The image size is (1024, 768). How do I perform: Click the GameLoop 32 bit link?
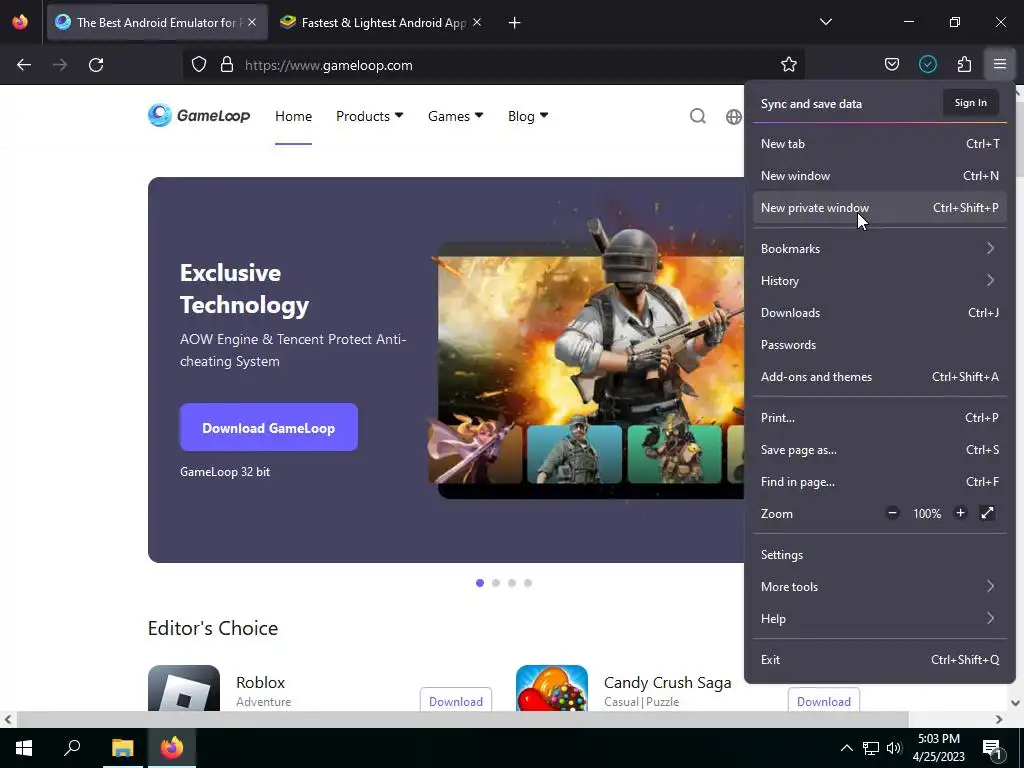point(225,472)
